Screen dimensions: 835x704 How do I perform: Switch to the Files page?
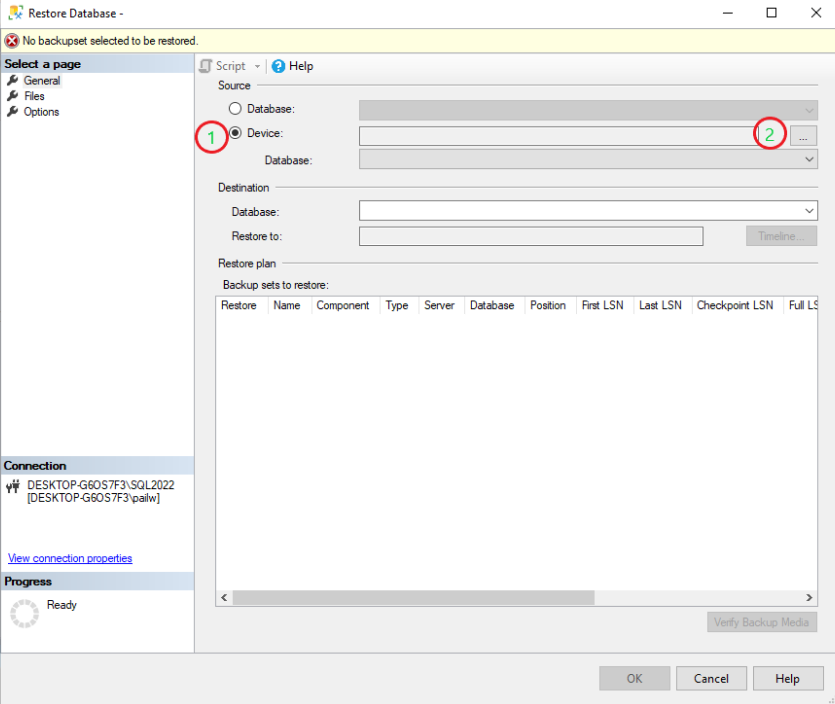pyautogui.click(x=34, y=96)
